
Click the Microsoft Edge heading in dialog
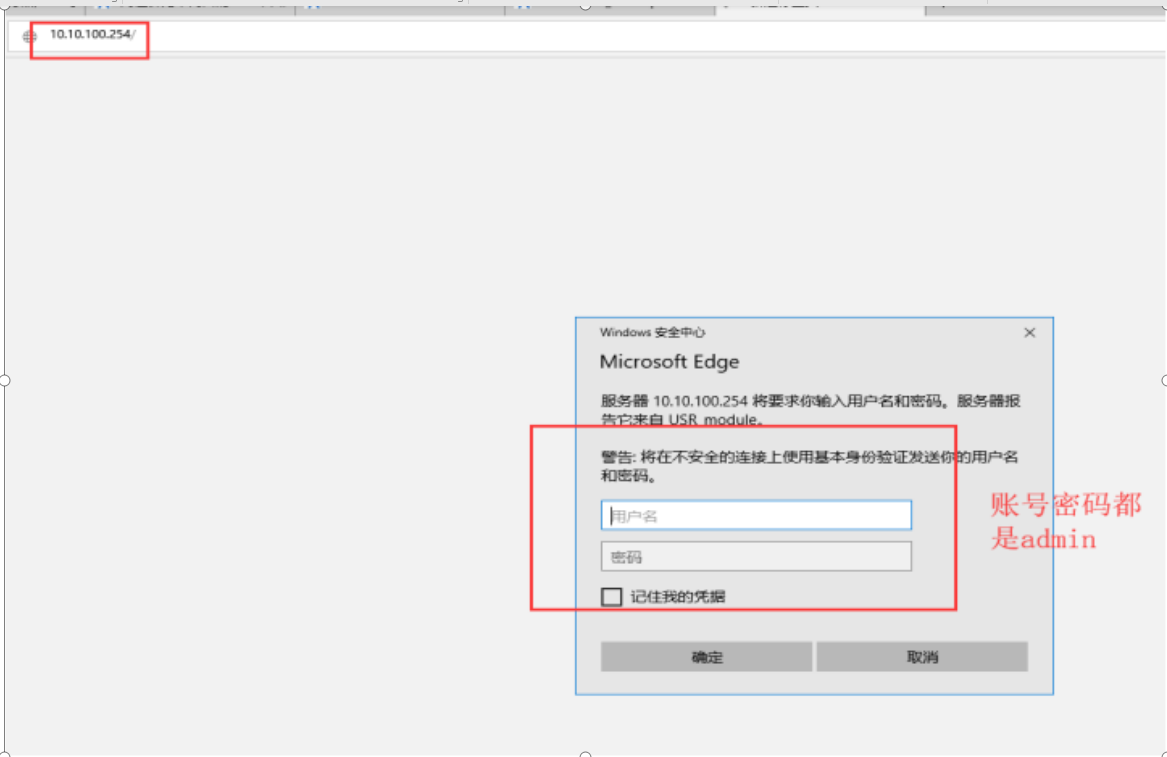click(669, 362)
